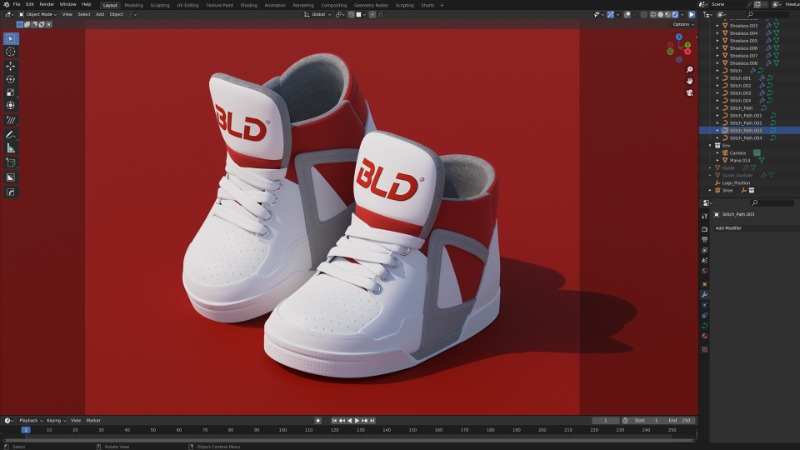Image resolution: width=800 pixels, height=450 pixels.
Task: Activate the Move tool
Action: pos(11,66)
